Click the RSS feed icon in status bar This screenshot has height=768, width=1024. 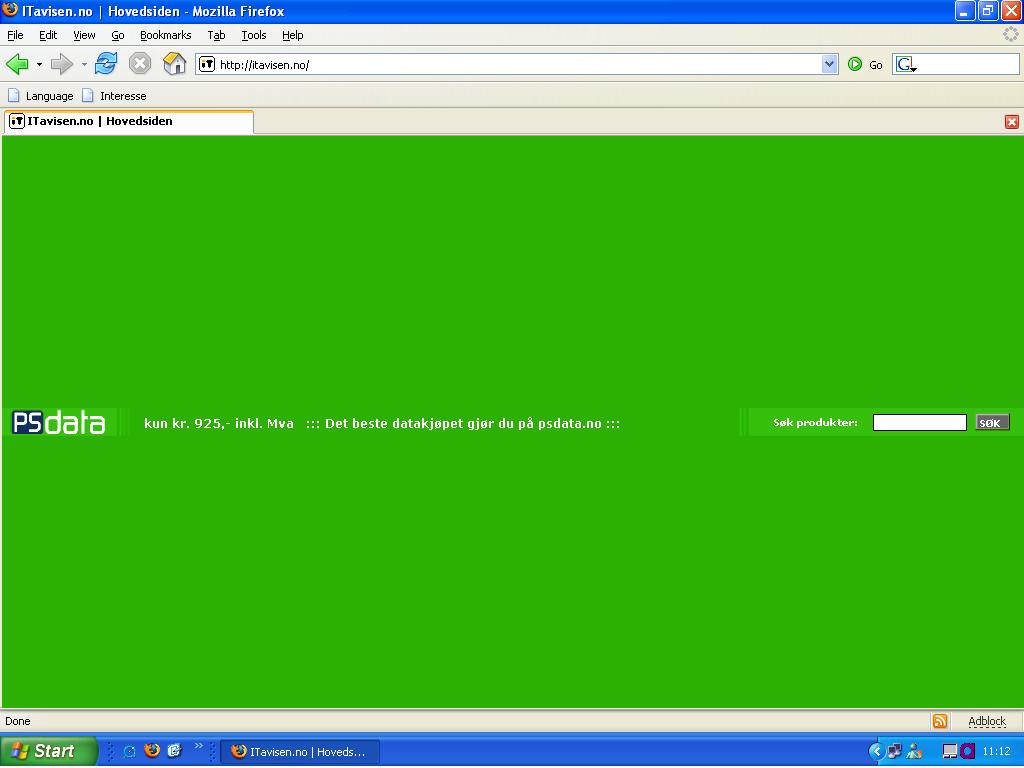(x=940, y=721)
